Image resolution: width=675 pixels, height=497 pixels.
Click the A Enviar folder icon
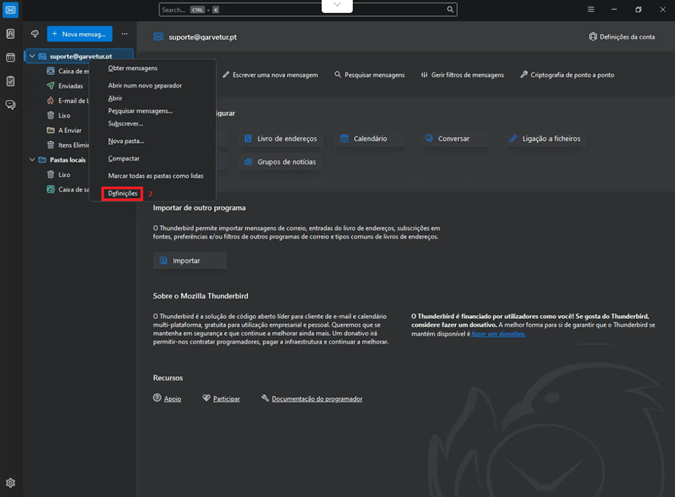[x=51, y=130]
